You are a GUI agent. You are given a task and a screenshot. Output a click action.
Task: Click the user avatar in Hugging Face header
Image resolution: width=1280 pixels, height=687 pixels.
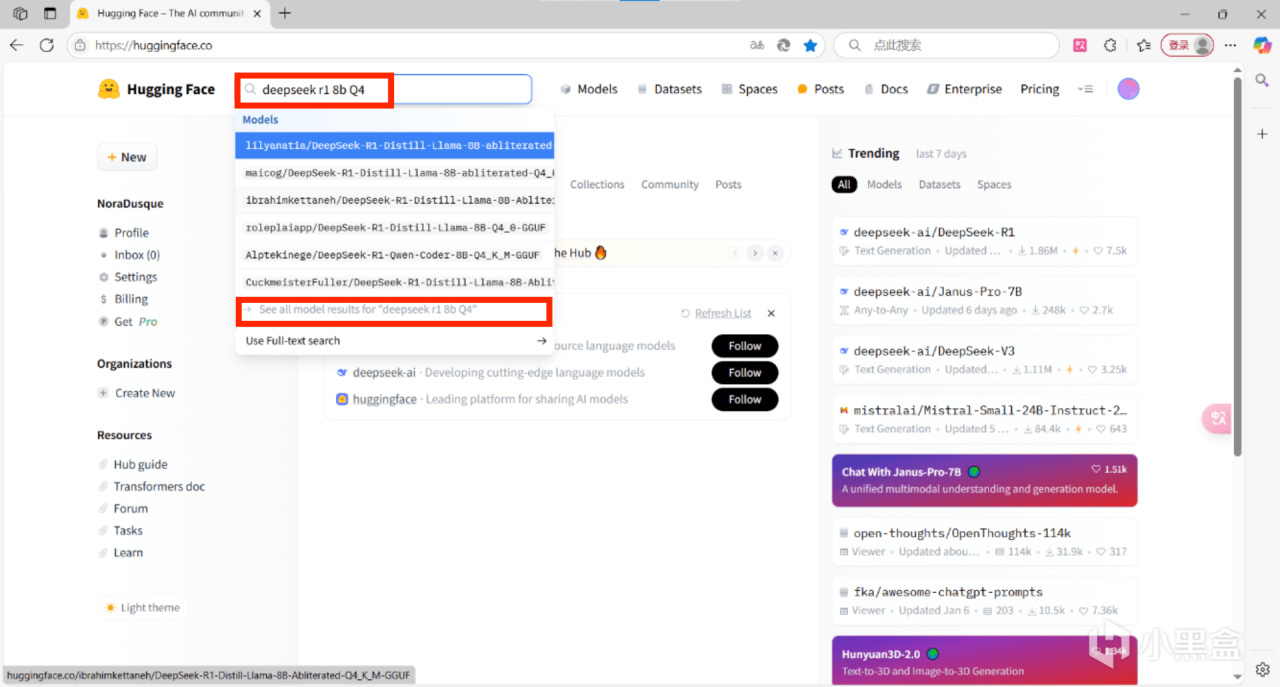click(x=1128, y=89)
